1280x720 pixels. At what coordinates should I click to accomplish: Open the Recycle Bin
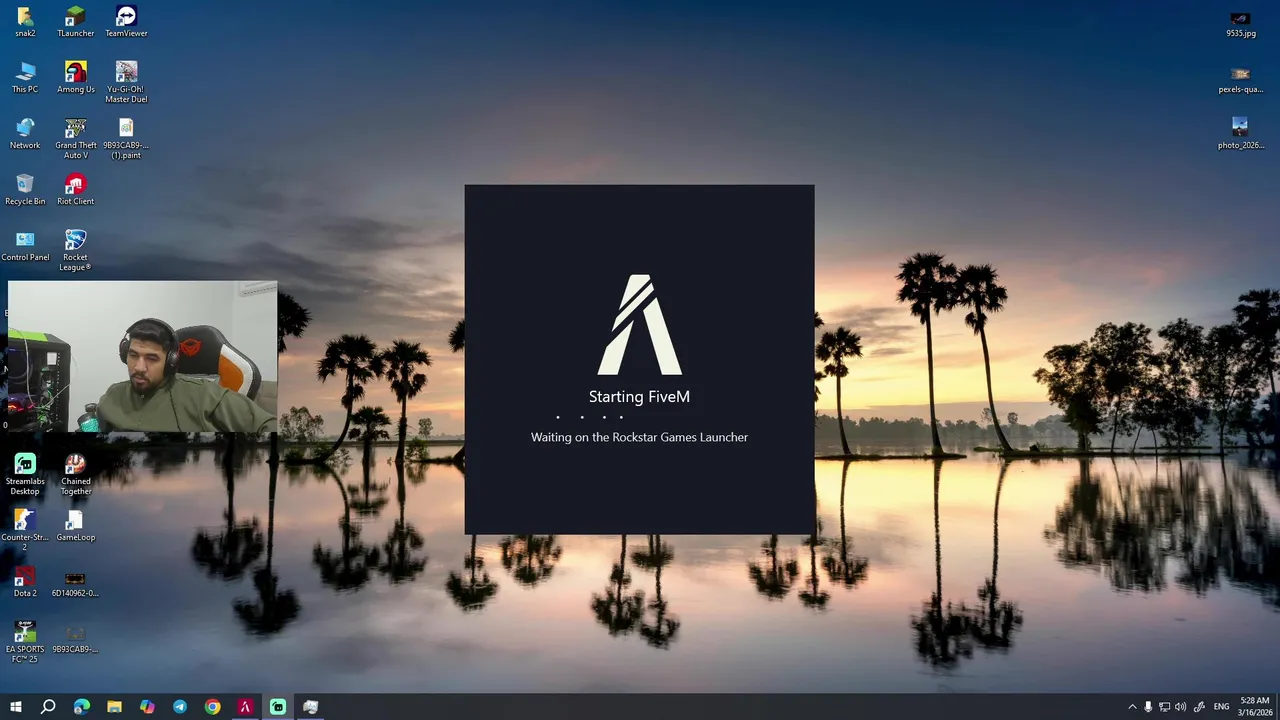point(25,190)
